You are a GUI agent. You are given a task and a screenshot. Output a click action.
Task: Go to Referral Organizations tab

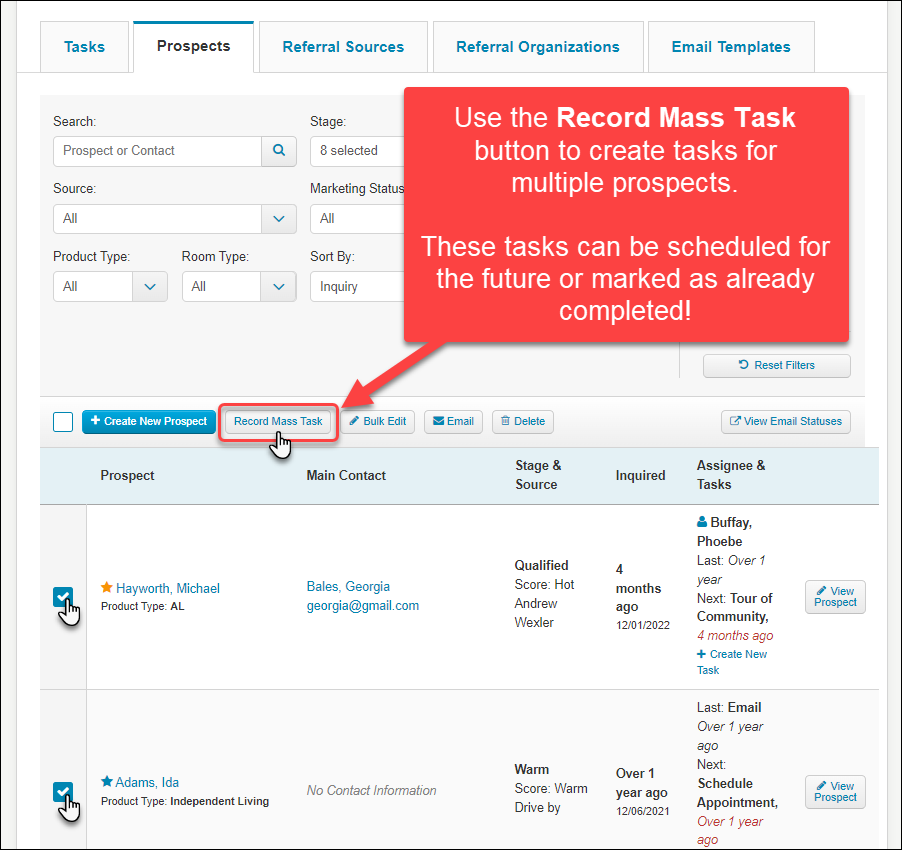[538, 47]
